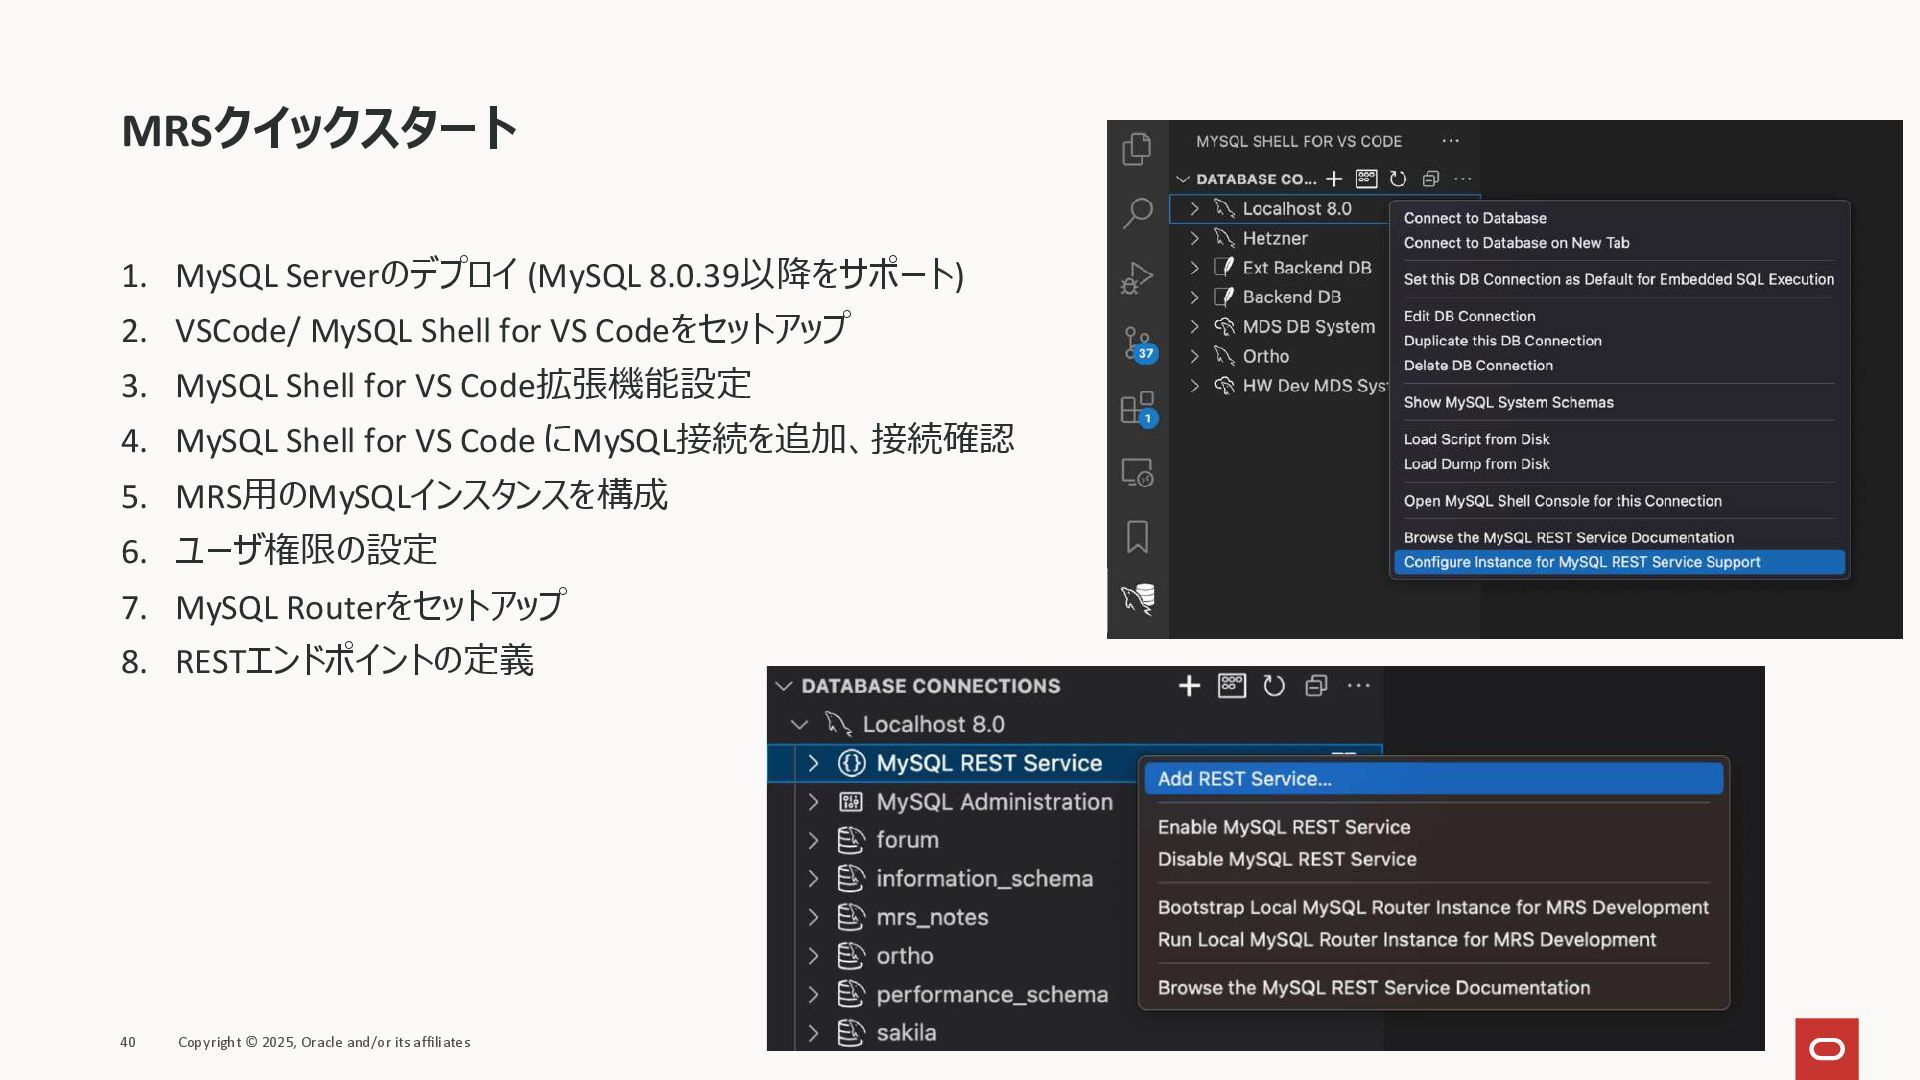Select the Backend DB connection row
This screenshot has height=1080, width=1920.
[x=1279, y=297]
